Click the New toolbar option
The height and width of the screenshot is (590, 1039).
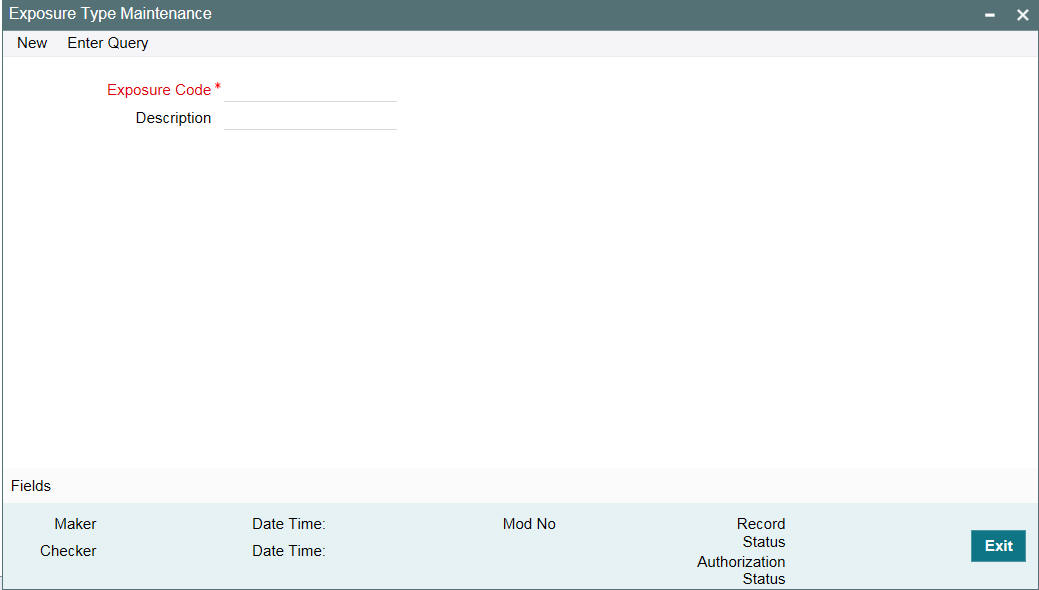pos(32,43)
